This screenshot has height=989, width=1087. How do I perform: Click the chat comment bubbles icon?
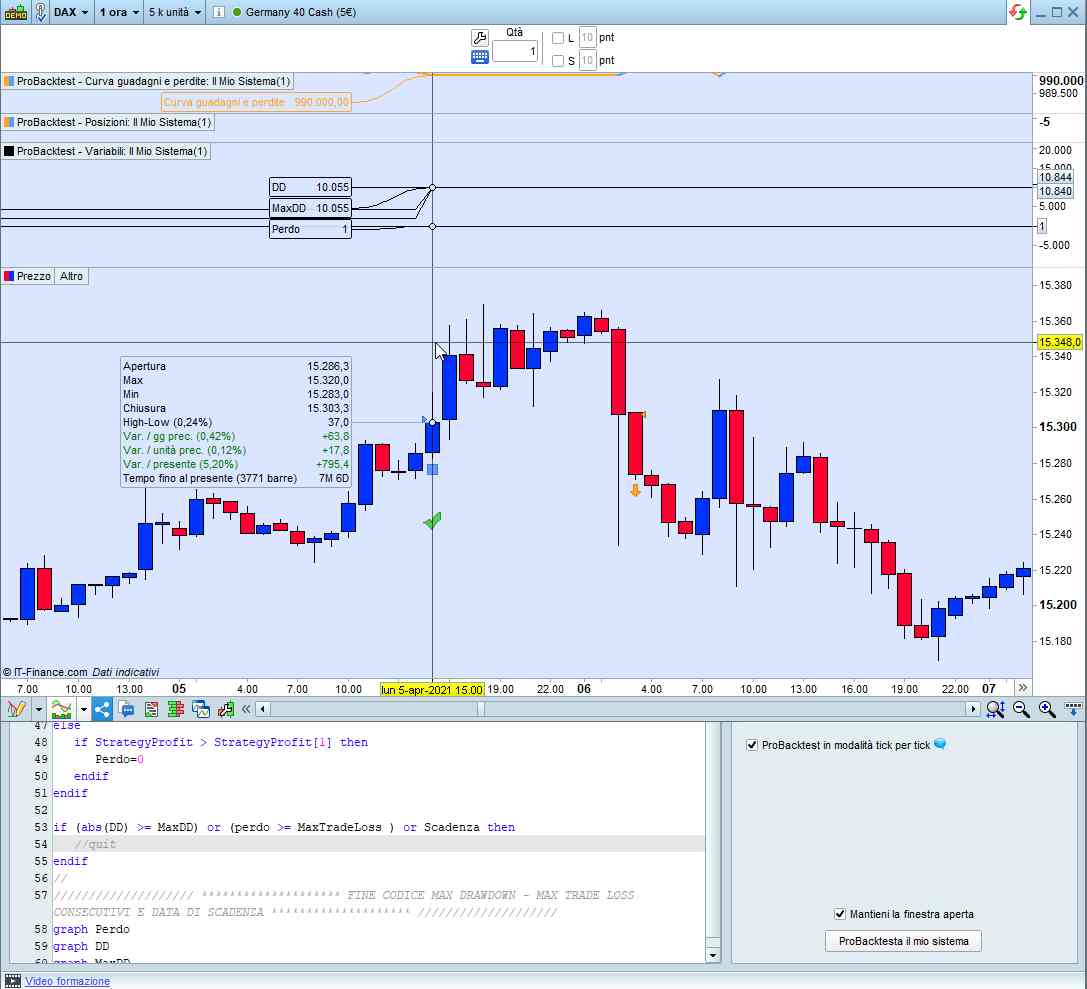(x=127, y=709)
